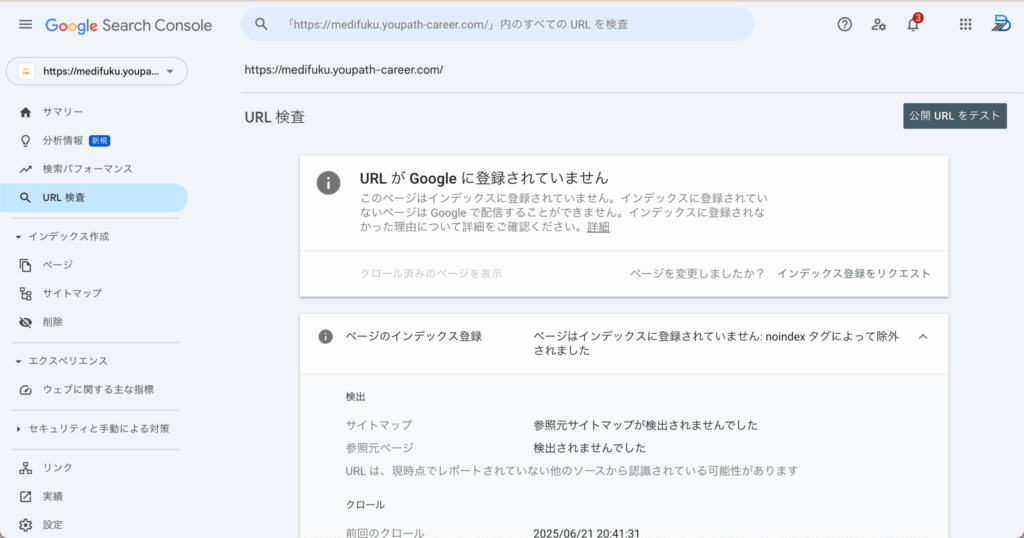The width and height of the screenshot is (1024, 538).
Task: Click the 新規 badge next to 分析情報
Action: (x=99, y=141)
